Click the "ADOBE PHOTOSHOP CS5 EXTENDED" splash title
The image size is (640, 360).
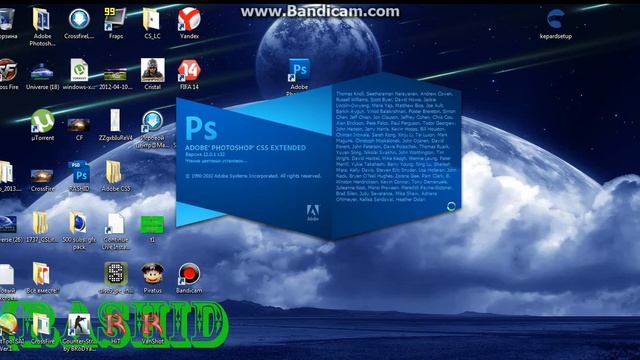pos(245,148)
